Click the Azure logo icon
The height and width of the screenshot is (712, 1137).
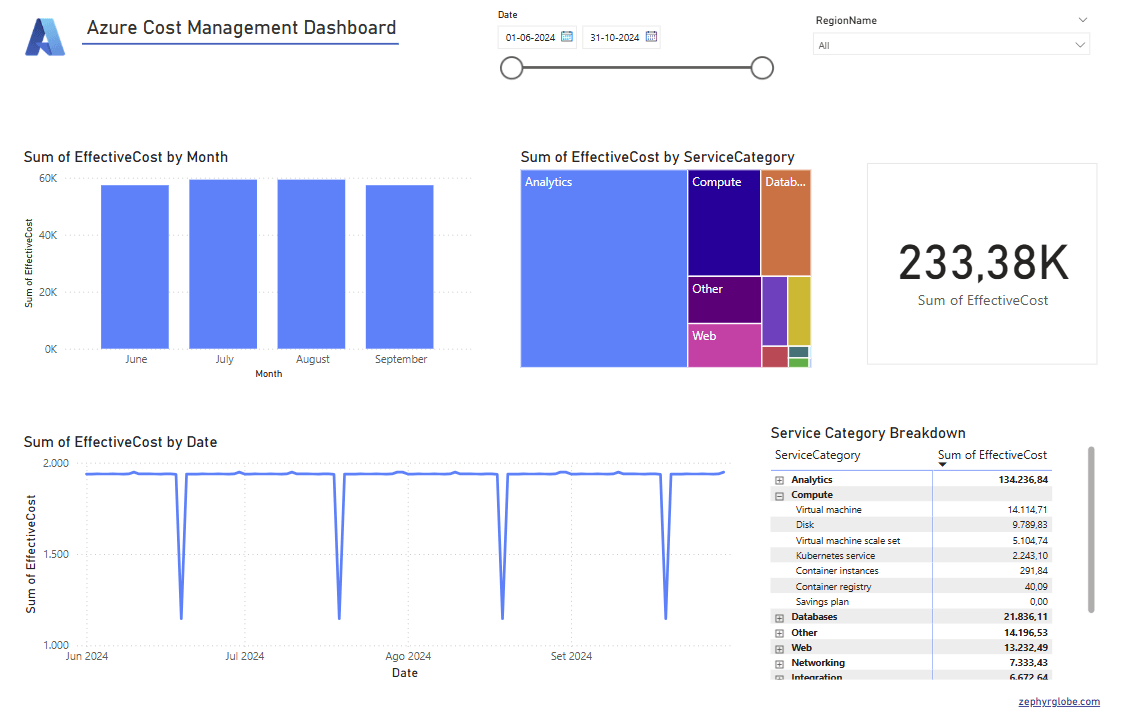pyautogui.click(x=45, y=37)
